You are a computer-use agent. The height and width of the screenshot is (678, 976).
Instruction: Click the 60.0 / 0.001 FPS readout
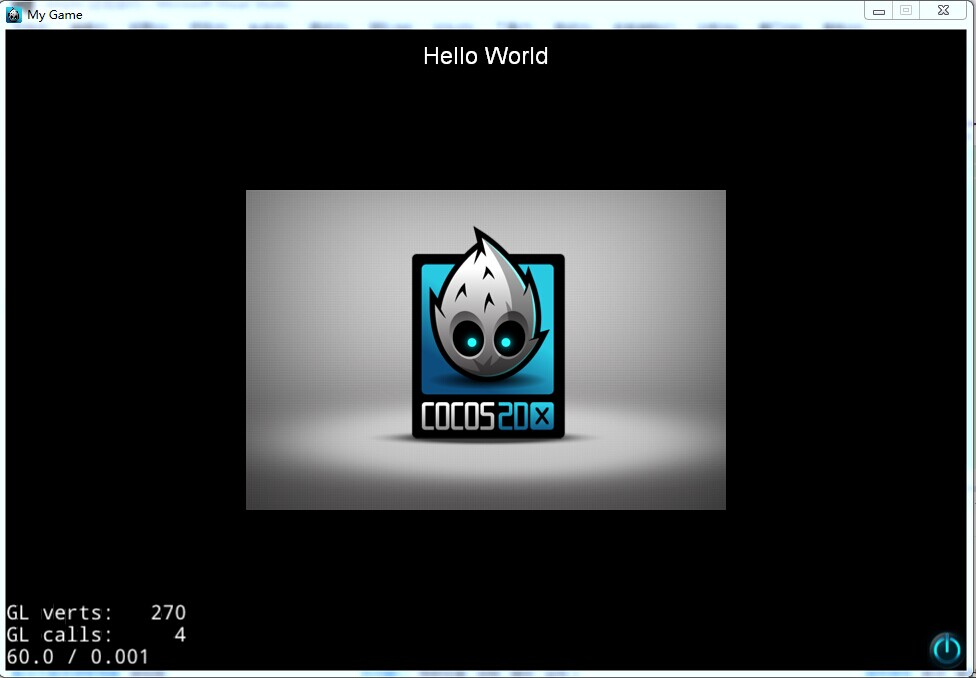point(78,657)
